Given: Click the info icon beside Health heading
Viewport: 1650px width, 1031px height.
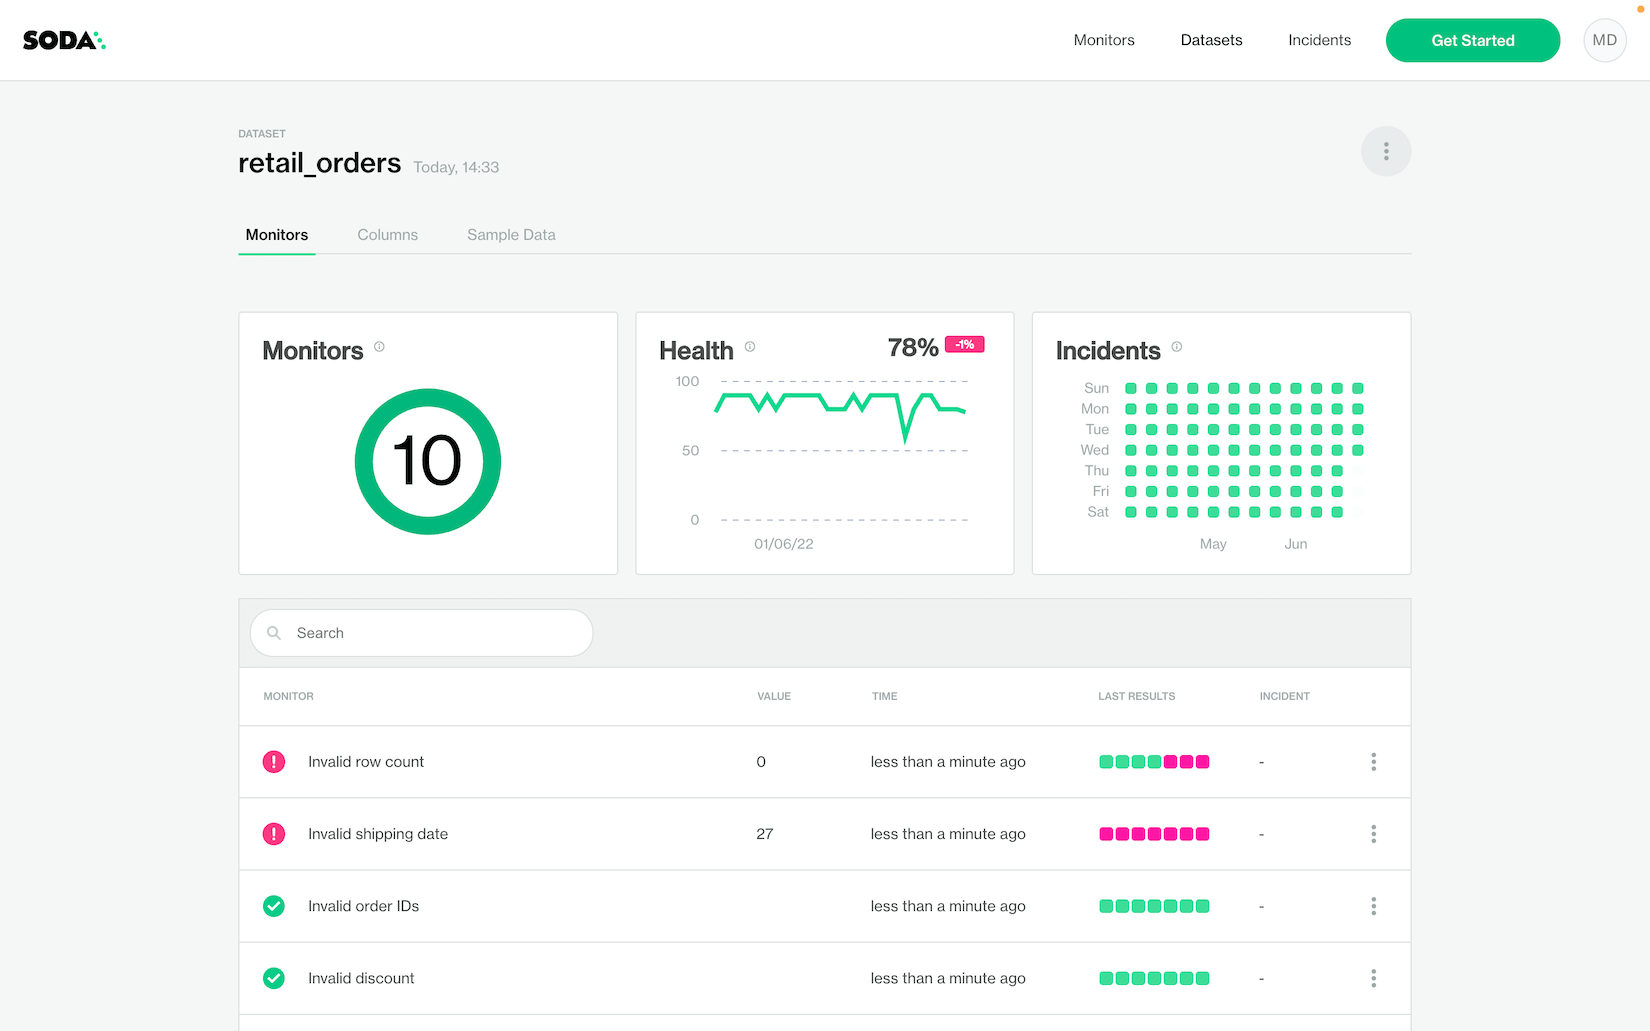Looking at the screenshot, I should click(x=750, y=347).
